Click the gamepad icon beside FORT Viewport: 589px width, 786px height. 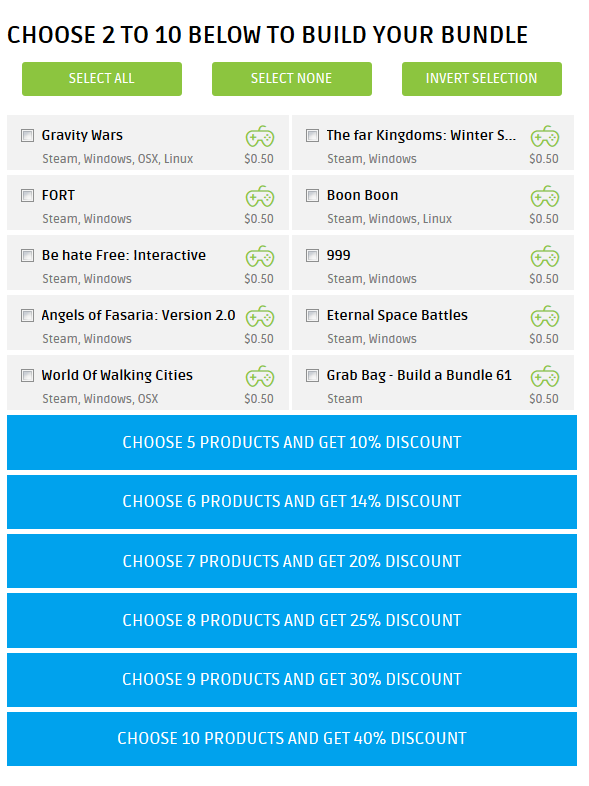pos(260,196)
